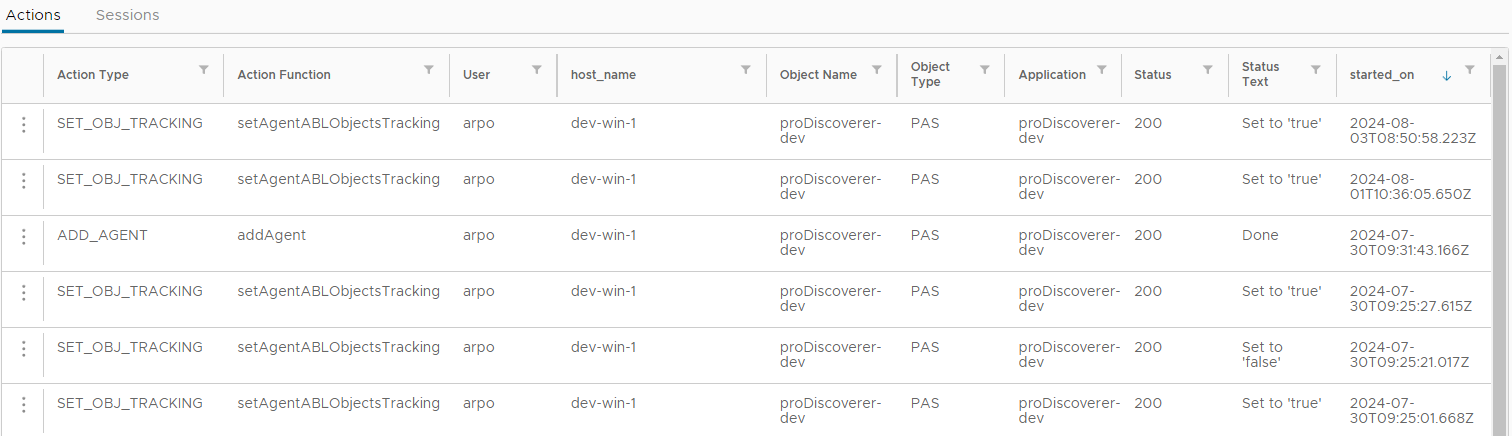Sort by Action Type column header

tap(93, 75)
